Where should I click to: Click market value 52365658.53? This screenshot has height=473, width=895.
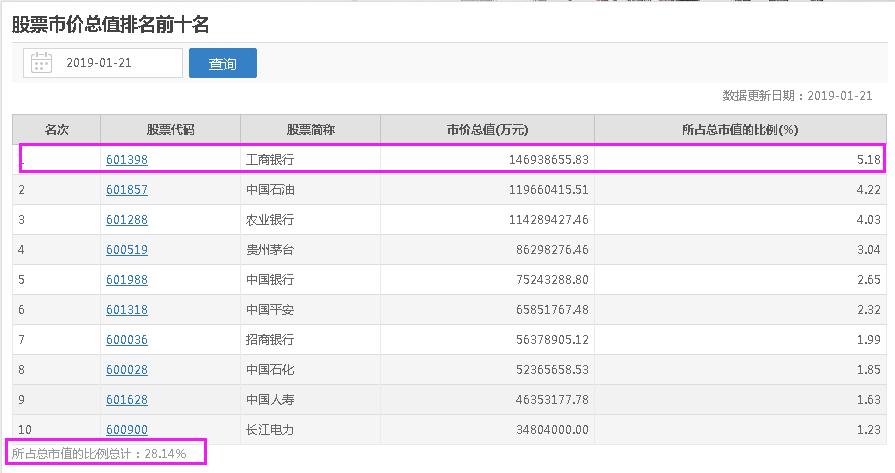click(552, 370)
